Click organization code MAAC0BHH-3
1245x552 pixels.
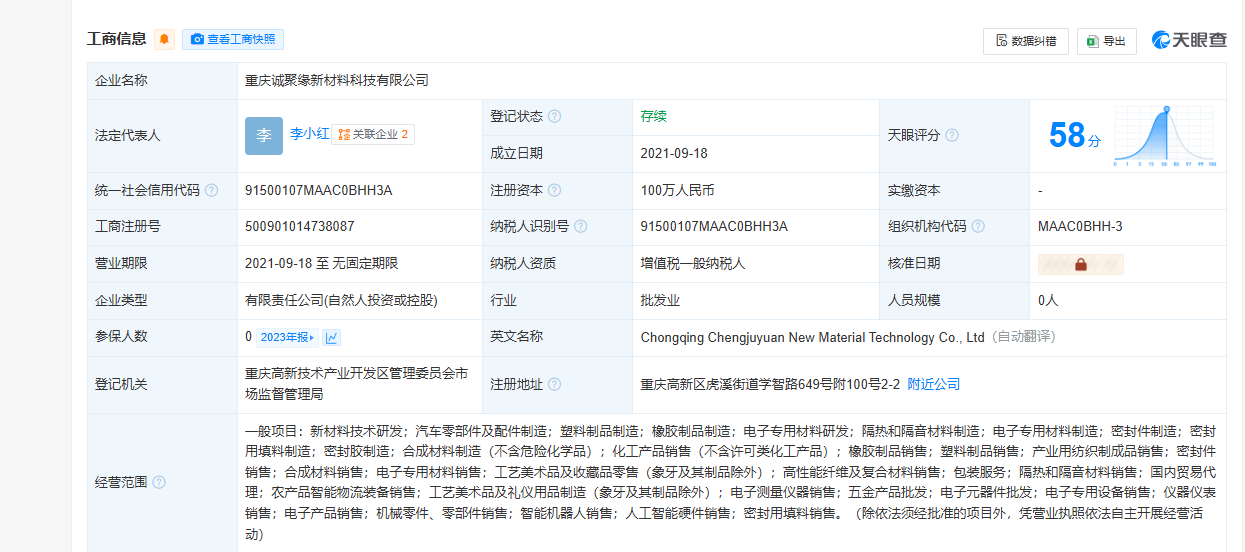1080,226
